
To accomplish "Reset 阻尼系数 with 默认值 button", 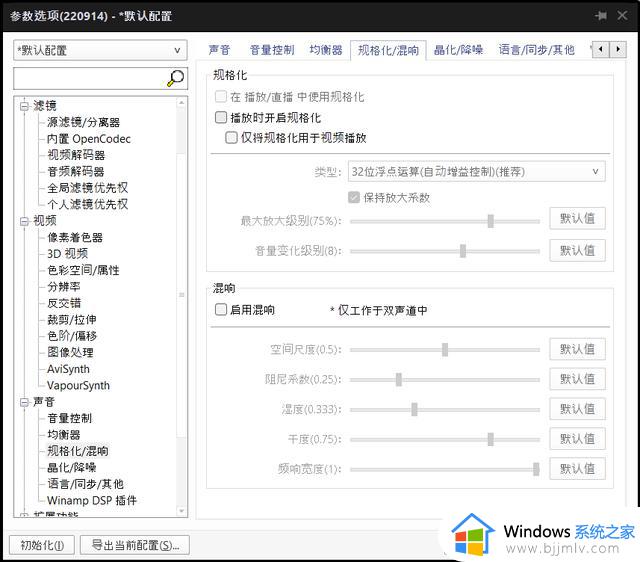I will (x=577, y=379).
